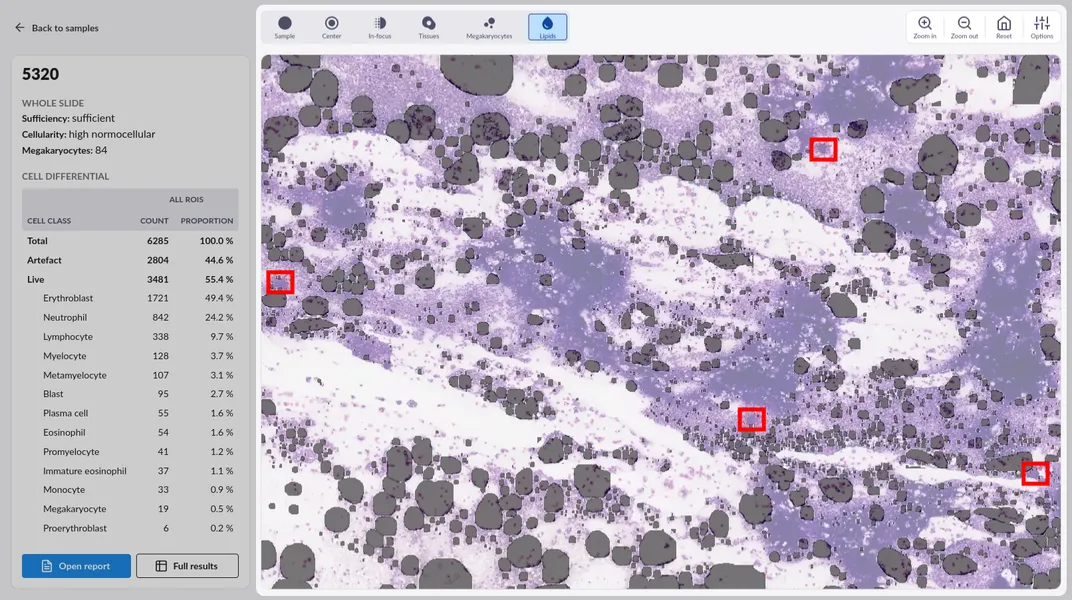Screen dimensions: 1072x600
Task: Show the In-focus overlay
Action: click(379, 27)
